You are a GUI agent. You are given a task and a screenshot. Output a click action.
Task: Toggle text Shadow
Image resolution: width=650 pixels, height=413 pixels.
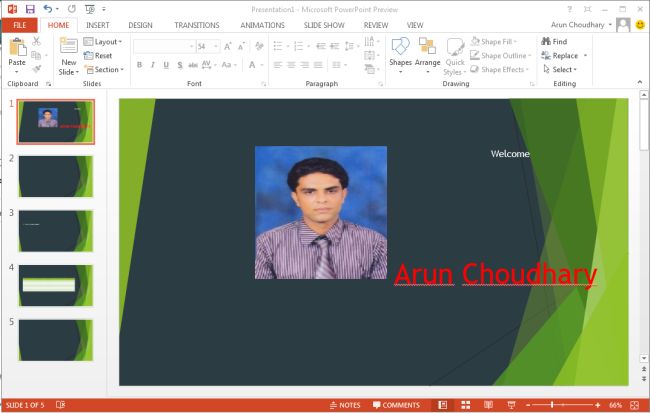point(180,65)
